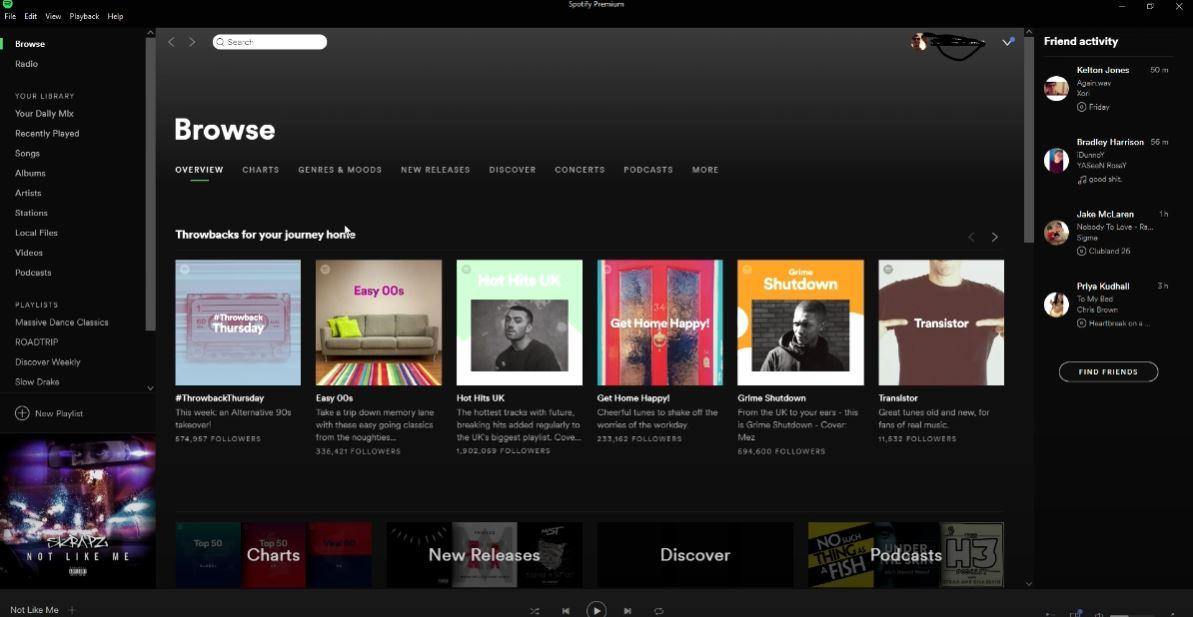1193x617 pixels.
Task: Open the Easy 00s playlist cover
Action: point(379,323)
